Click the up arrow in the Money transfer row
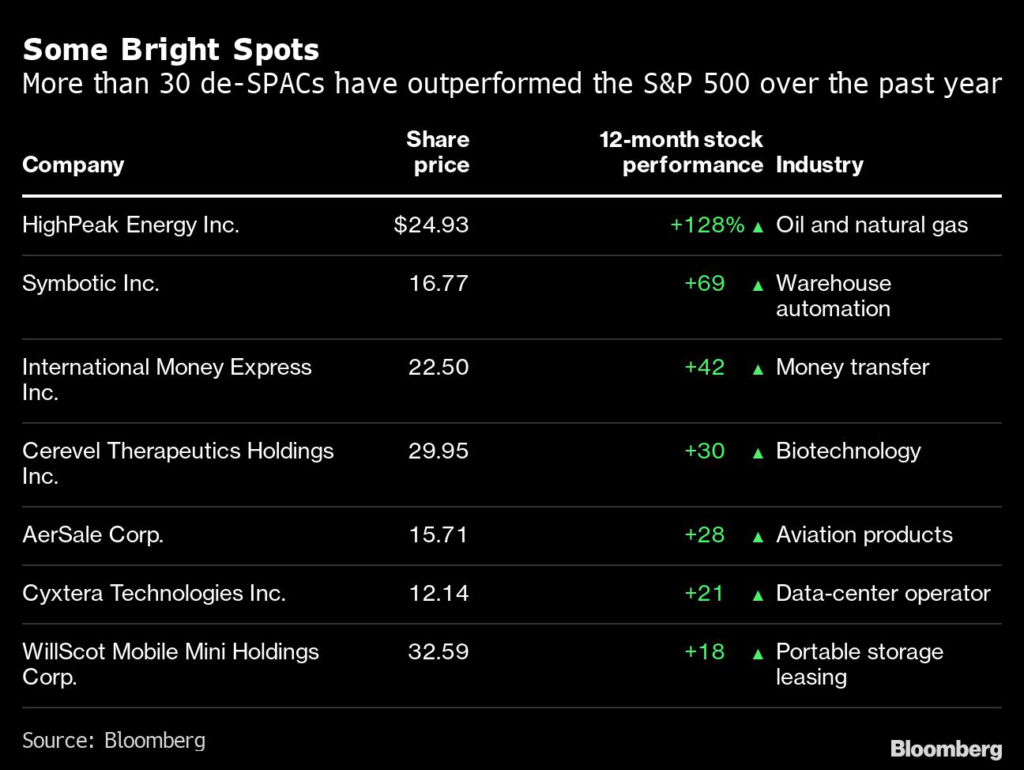This screenshot has width=1024, height=770. [758, 369]
